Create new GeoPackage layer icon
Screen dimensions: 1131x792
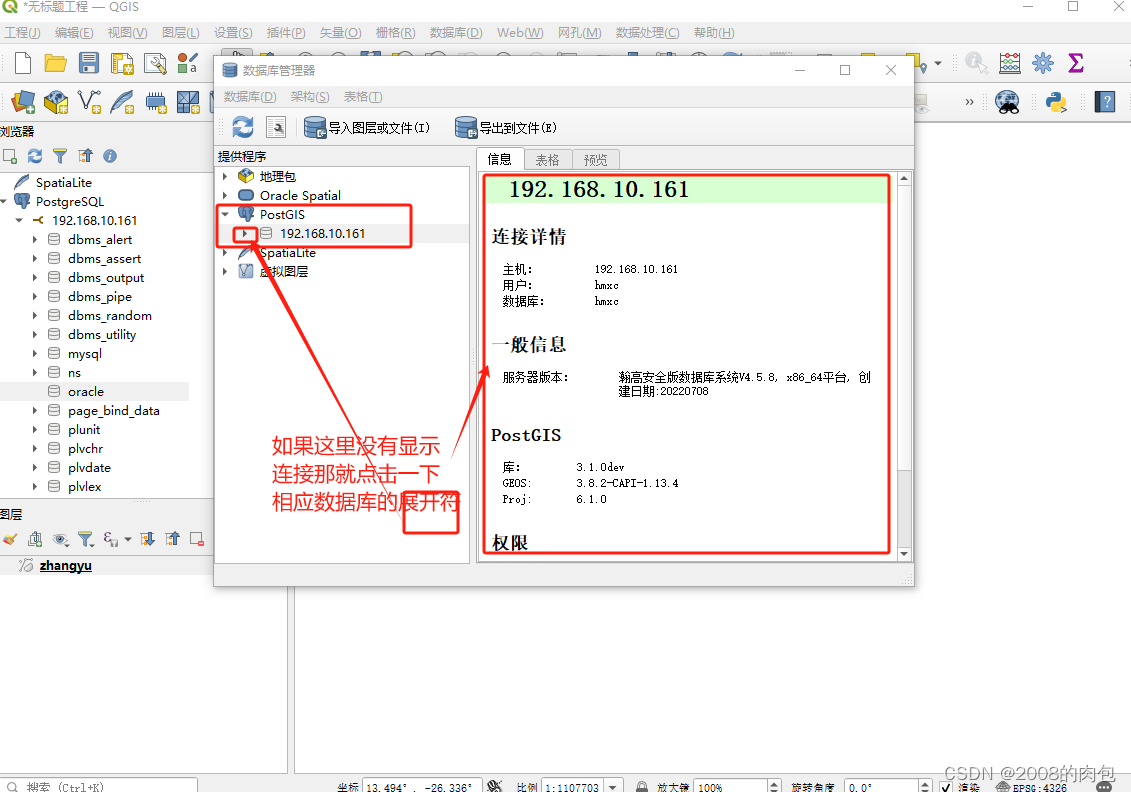(56, 102)
